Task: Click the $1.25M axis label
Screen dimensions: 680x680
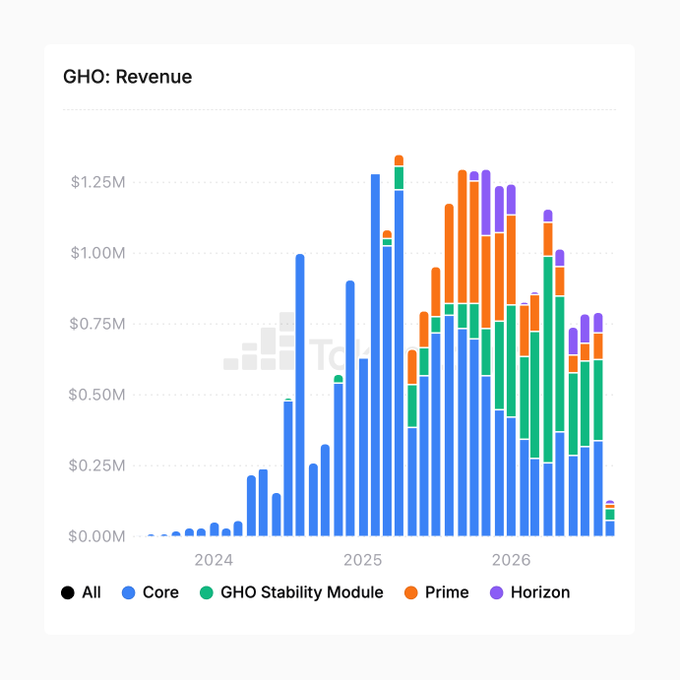Action: point(98,182)
